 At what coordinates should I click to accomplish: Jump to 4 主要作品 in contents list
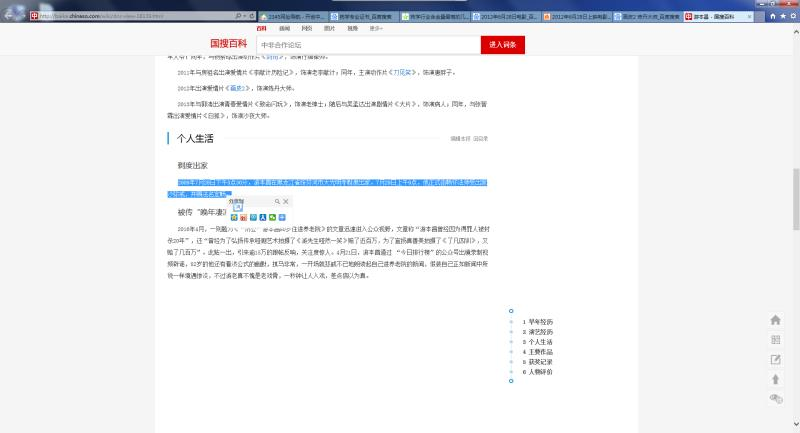pyautogui.click(x=538, y=352)
